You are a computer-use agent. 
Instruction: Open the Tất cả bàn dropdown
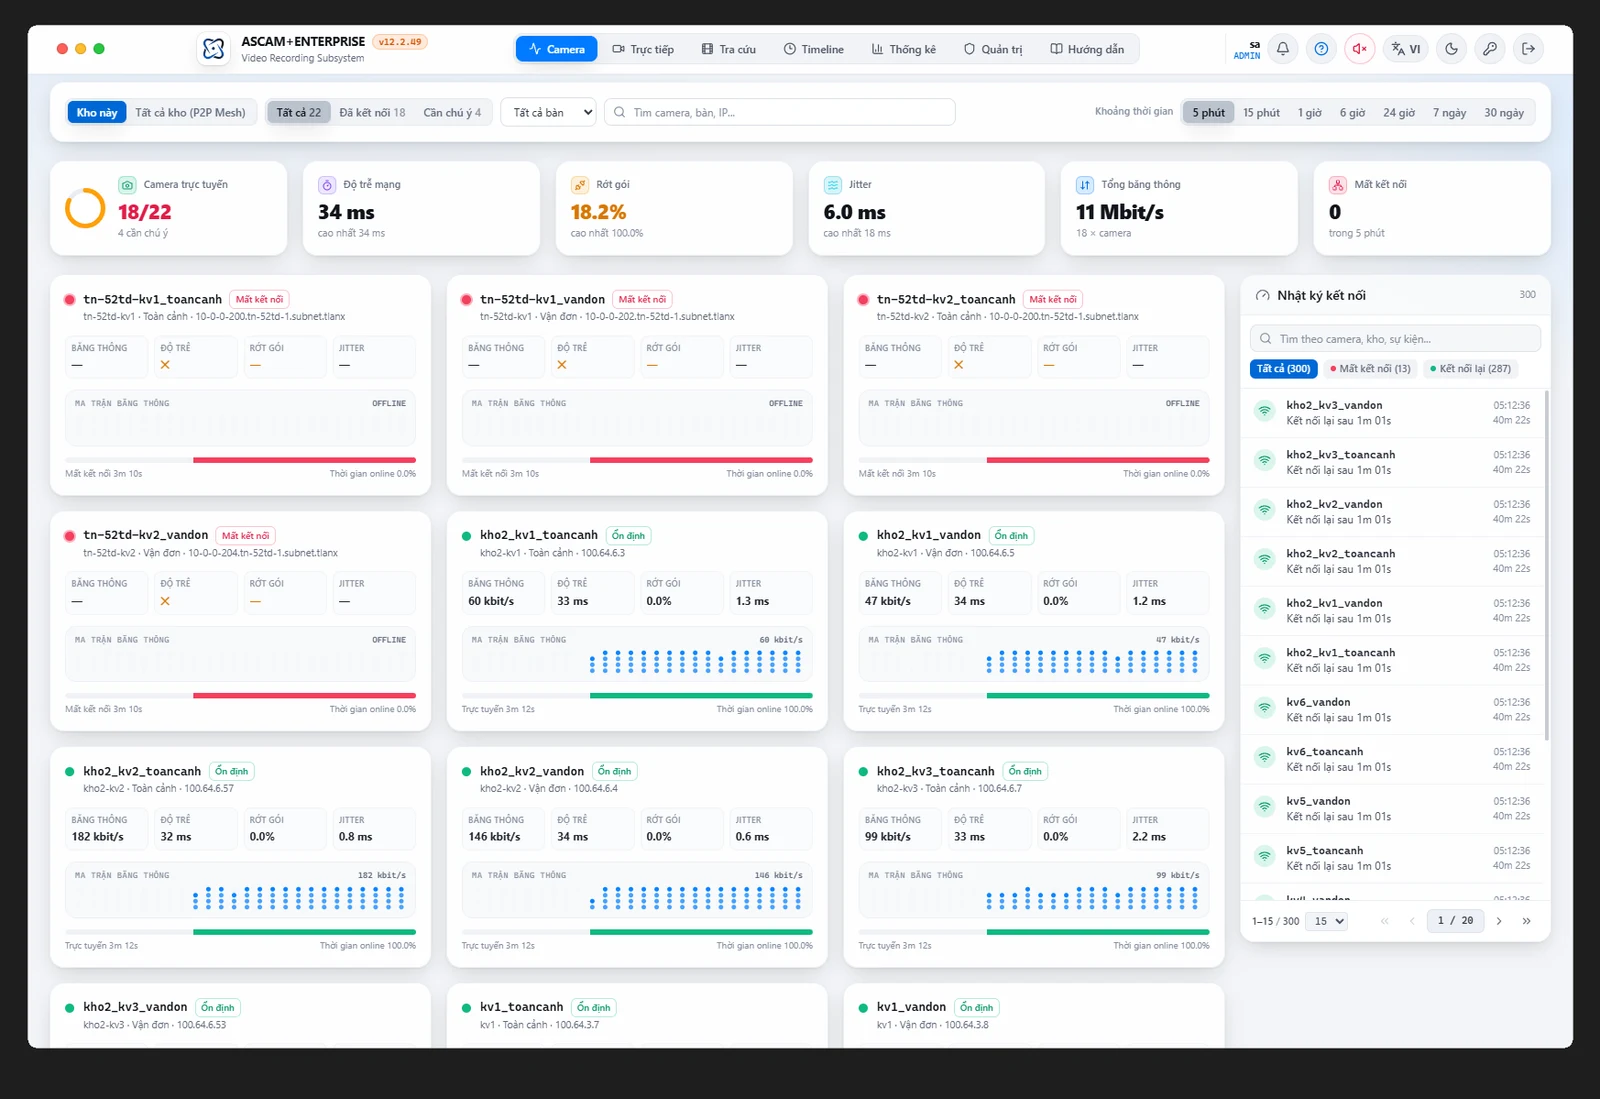548,113
